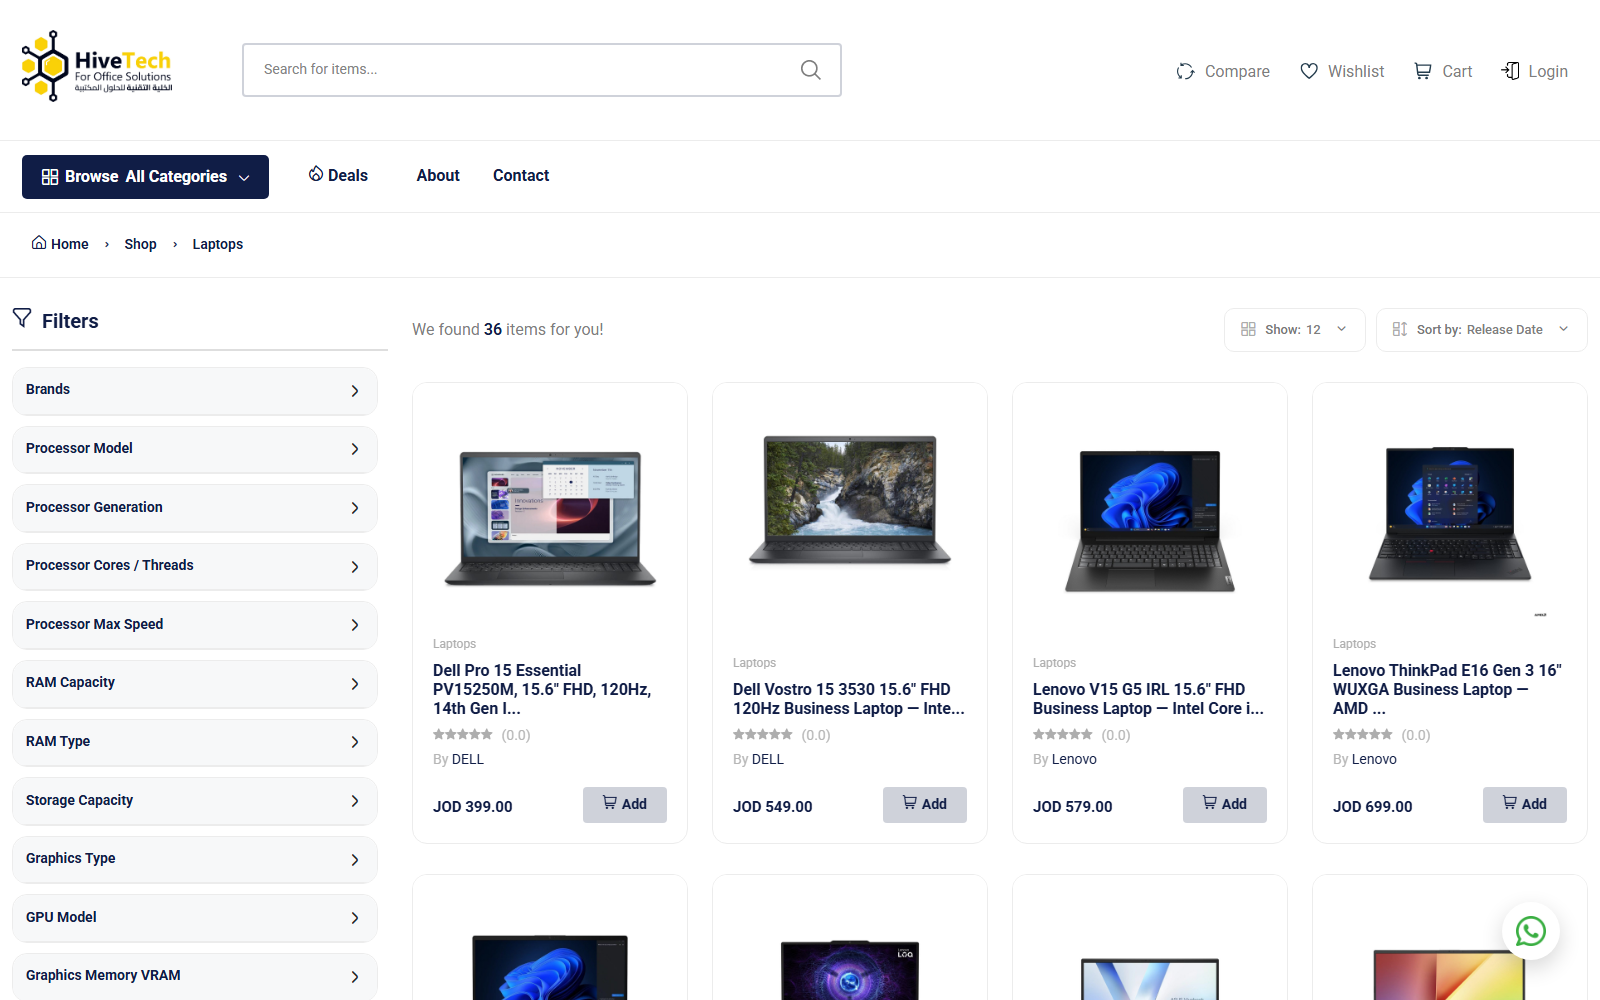Viewport: 1600px width, 1000px height.
Task: Open the Deals menu item
Action: [338, 175]
